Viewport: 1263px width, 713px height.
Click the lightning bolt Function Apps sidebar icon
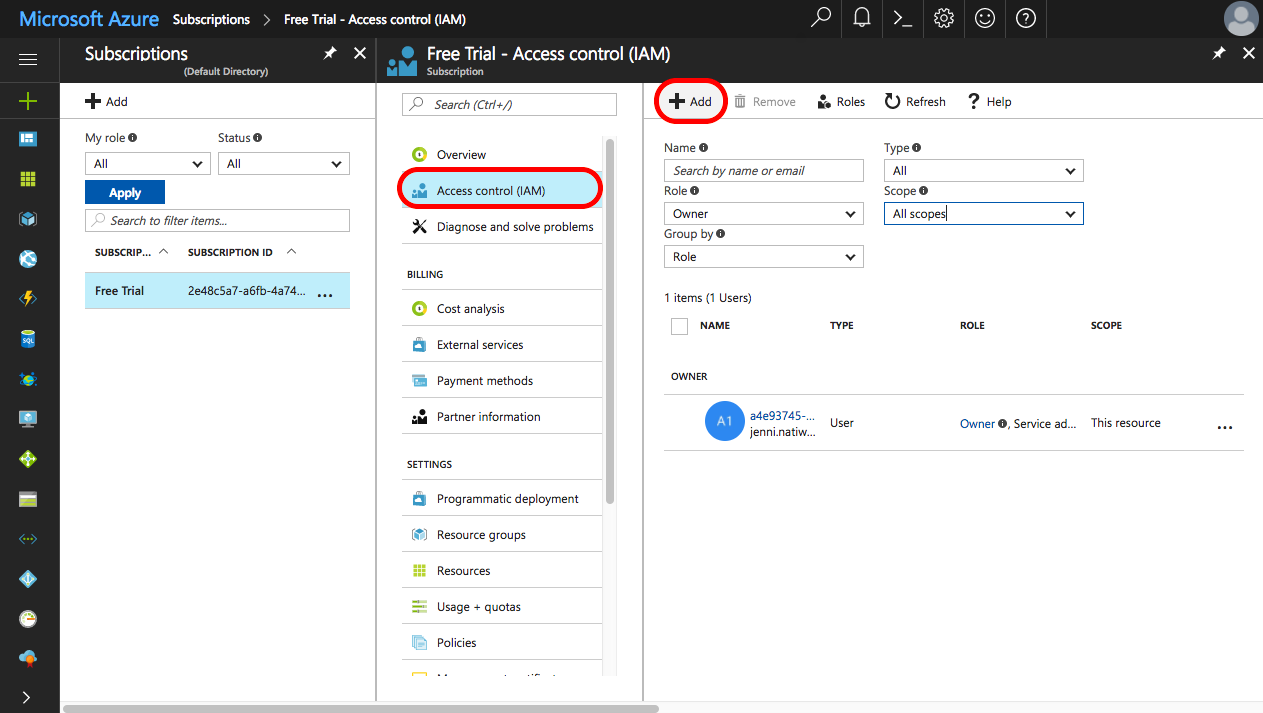pos(28,299)
